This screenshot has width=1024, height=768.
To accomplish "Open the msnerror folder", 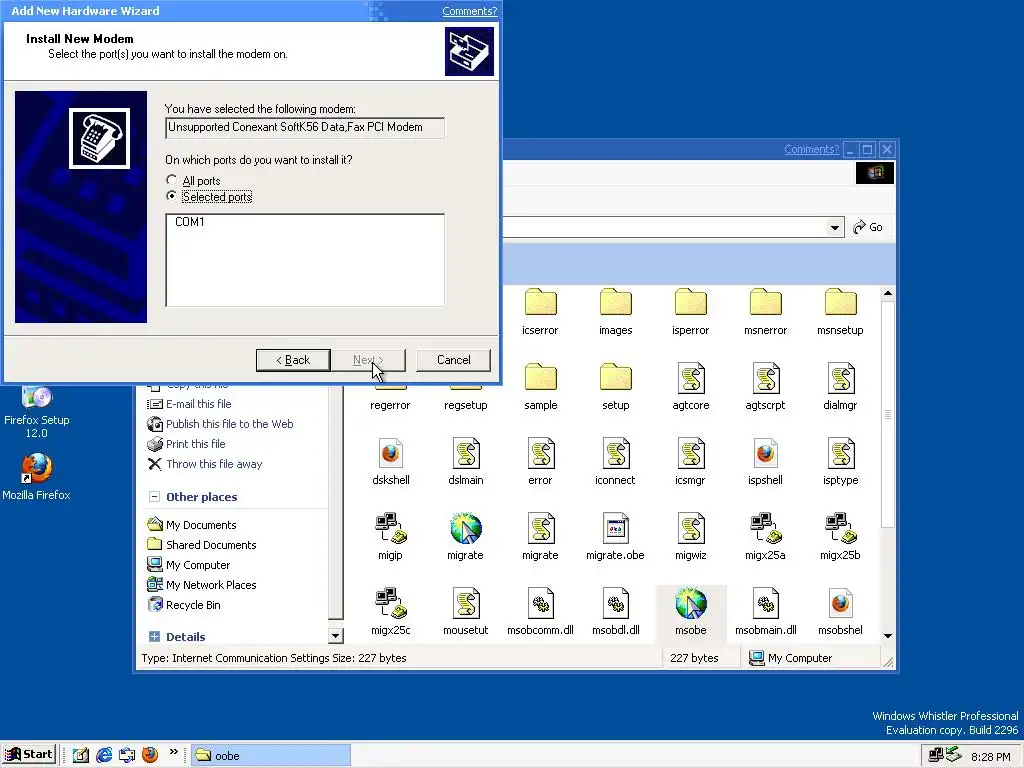I will point(765,313).
